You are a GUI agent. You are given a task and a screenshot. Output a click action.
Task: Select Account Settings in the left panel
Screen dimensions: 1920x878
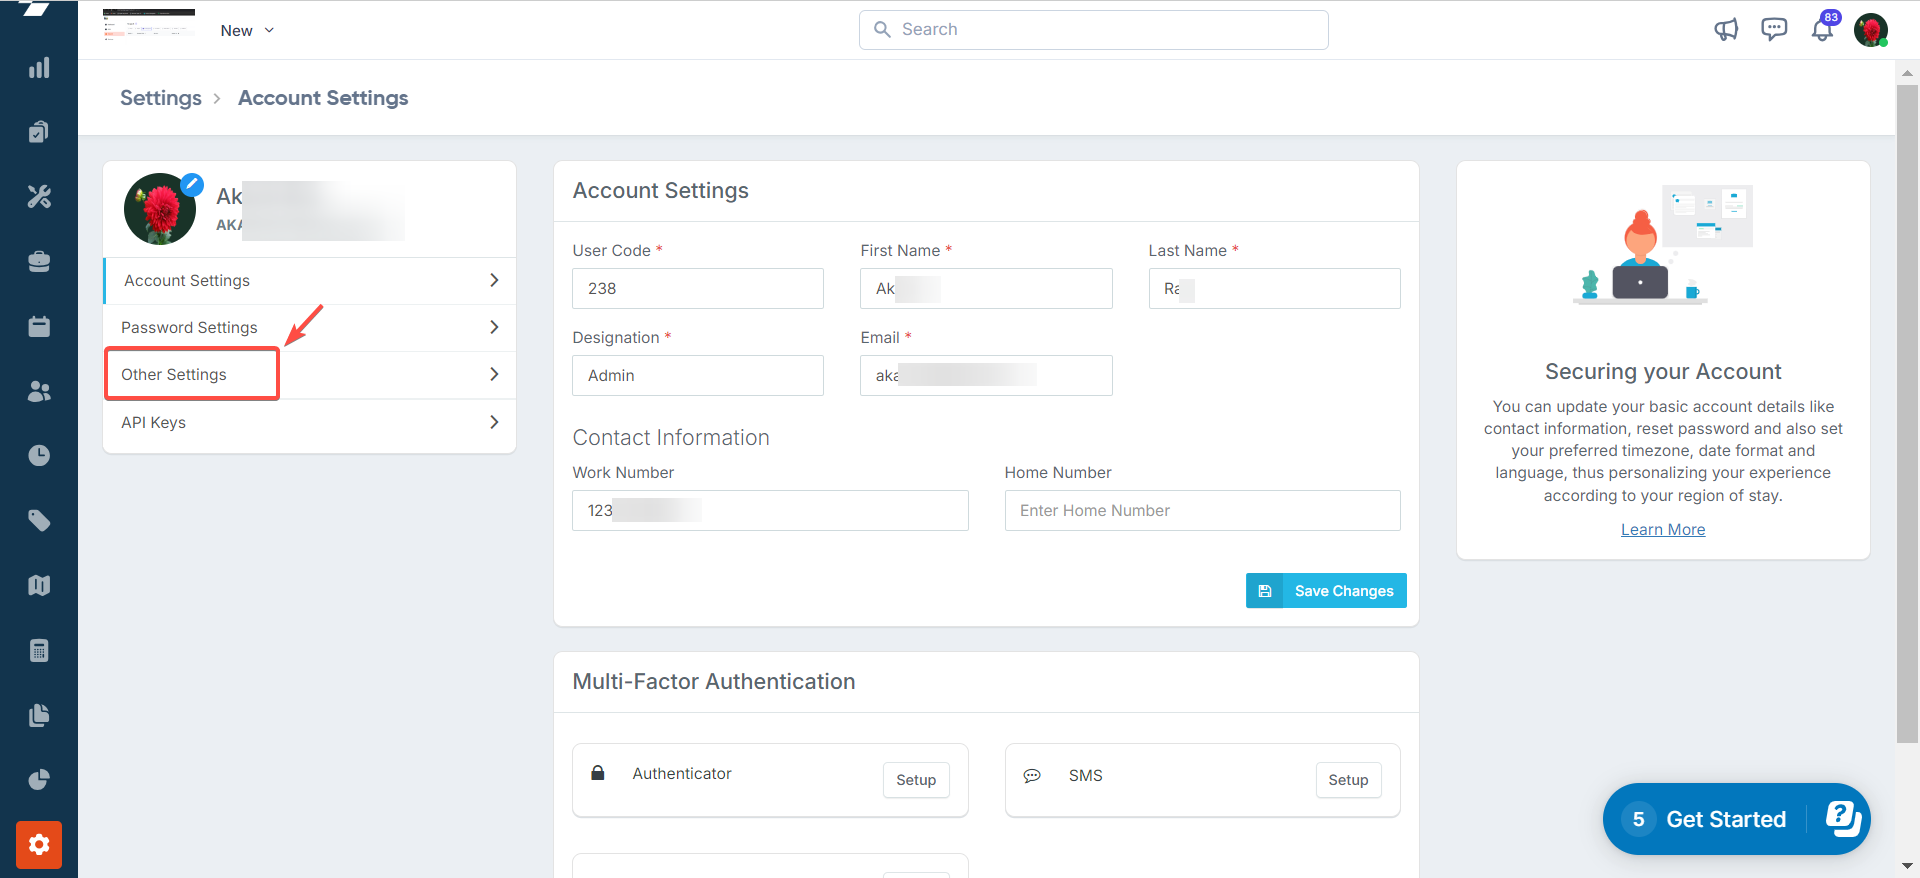pos(187,281)
